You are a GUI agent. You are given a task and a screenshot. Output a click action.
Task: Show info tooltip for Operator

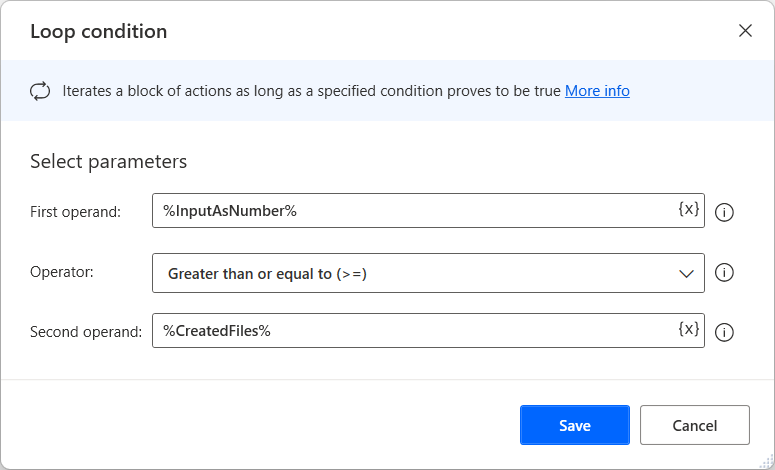pos(726,272)
